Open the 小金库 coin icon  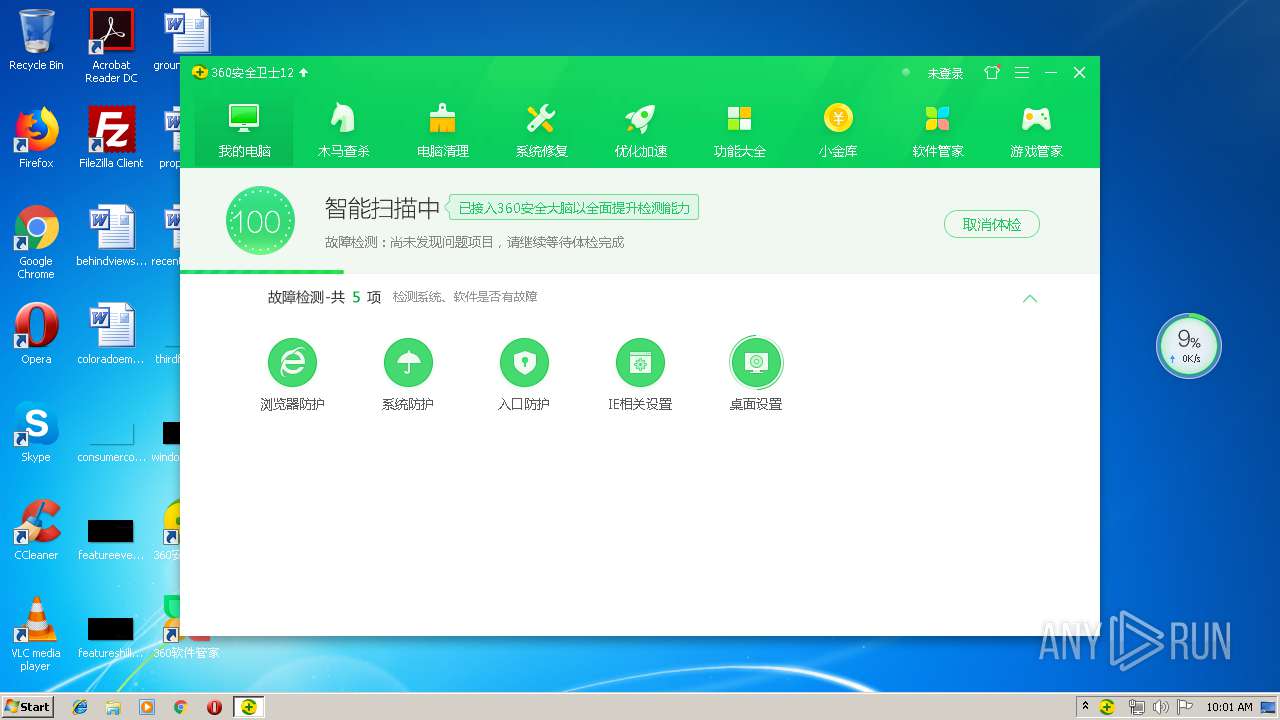(838, 119)
